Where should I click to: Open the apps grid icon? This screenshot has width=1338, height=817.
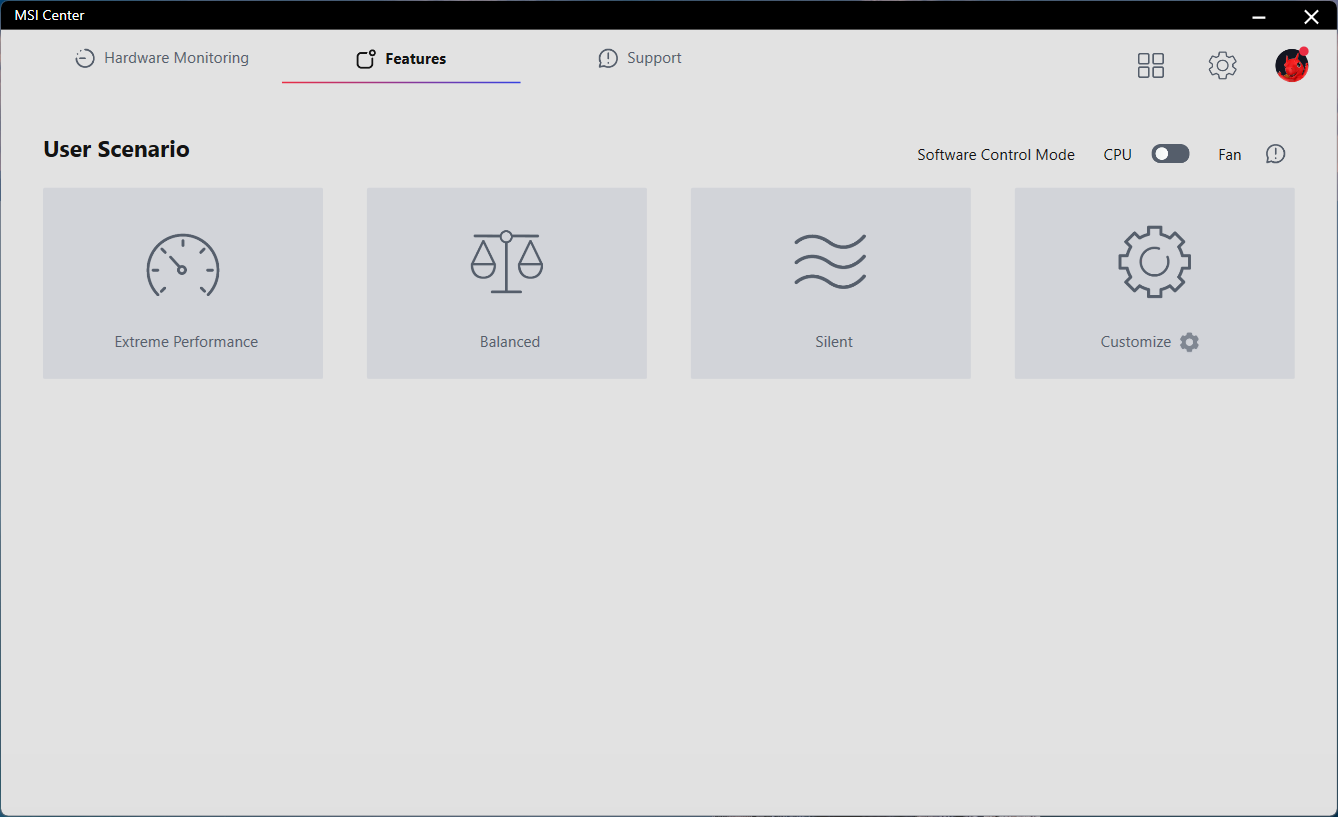click(x=1151, y=65)
